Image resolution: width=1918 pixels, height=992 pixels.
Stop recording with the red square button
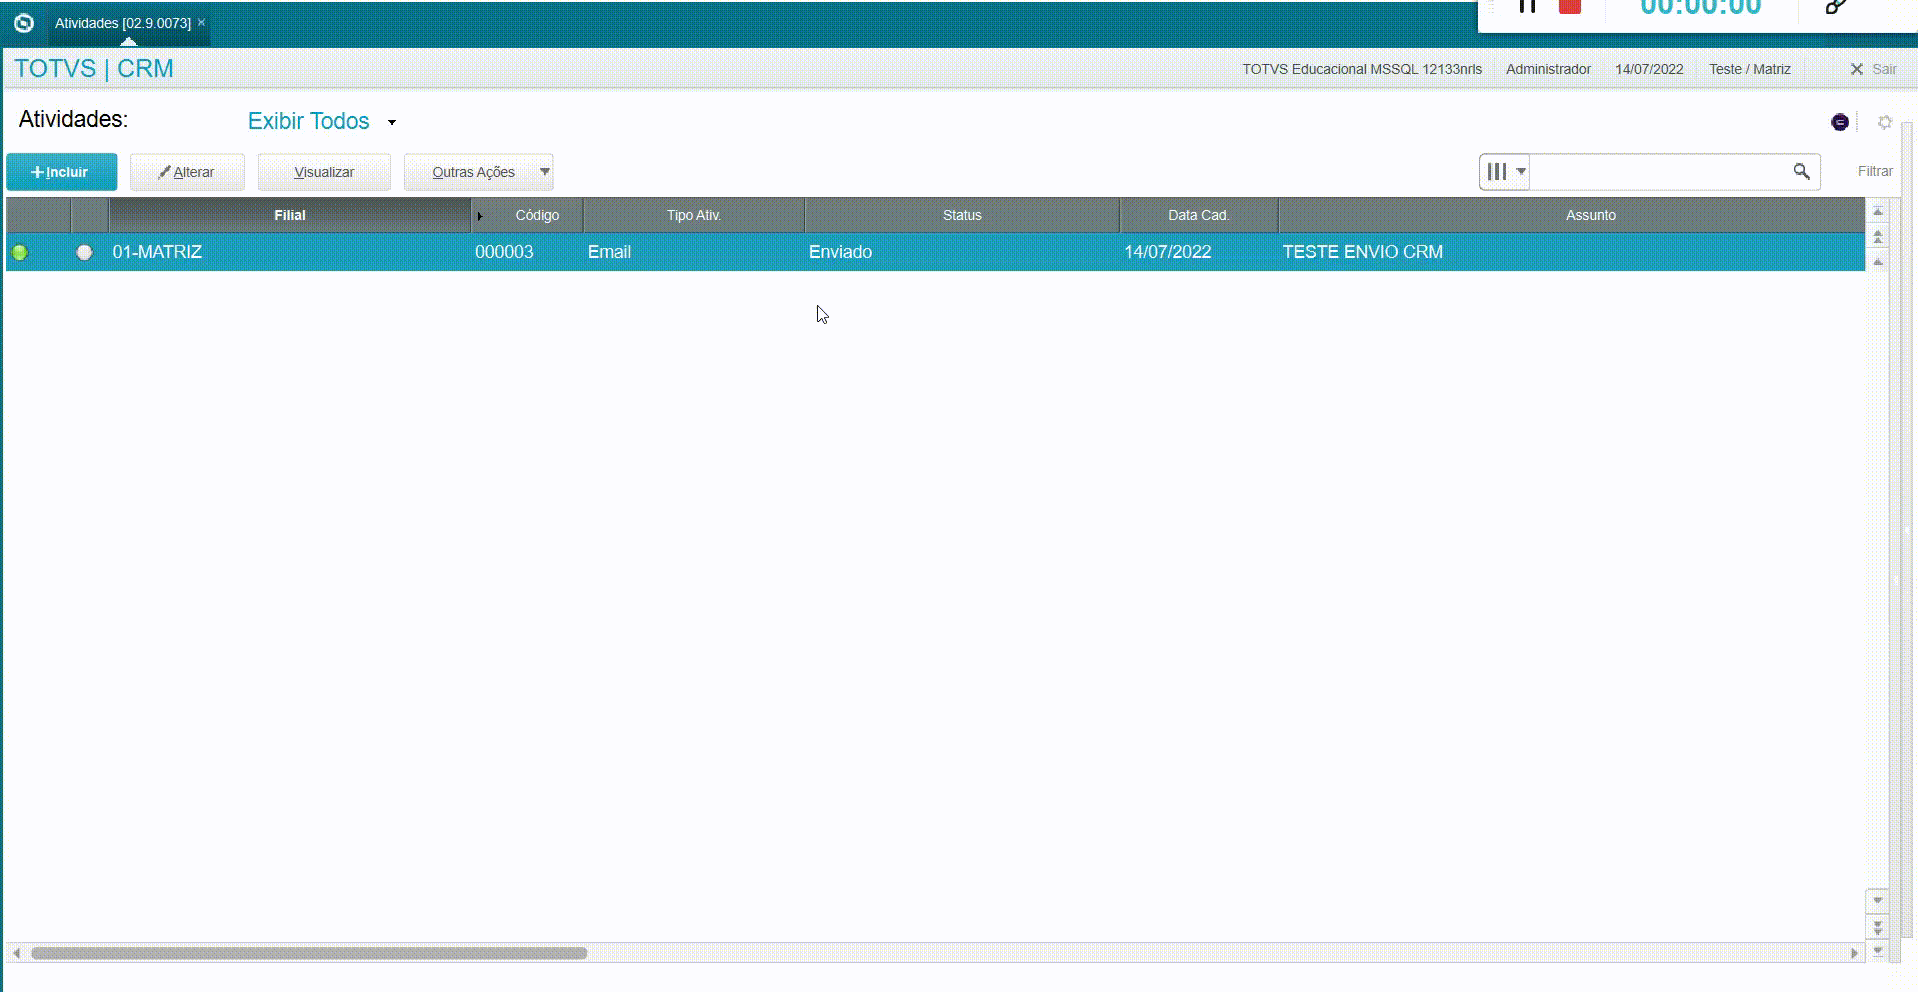1570,5
